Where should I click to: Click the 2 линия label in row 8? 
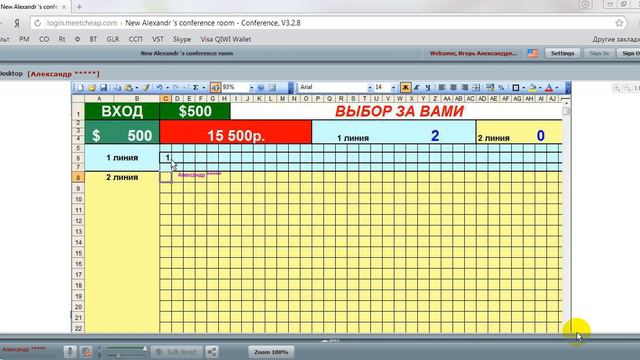click(x=122, y=177)
